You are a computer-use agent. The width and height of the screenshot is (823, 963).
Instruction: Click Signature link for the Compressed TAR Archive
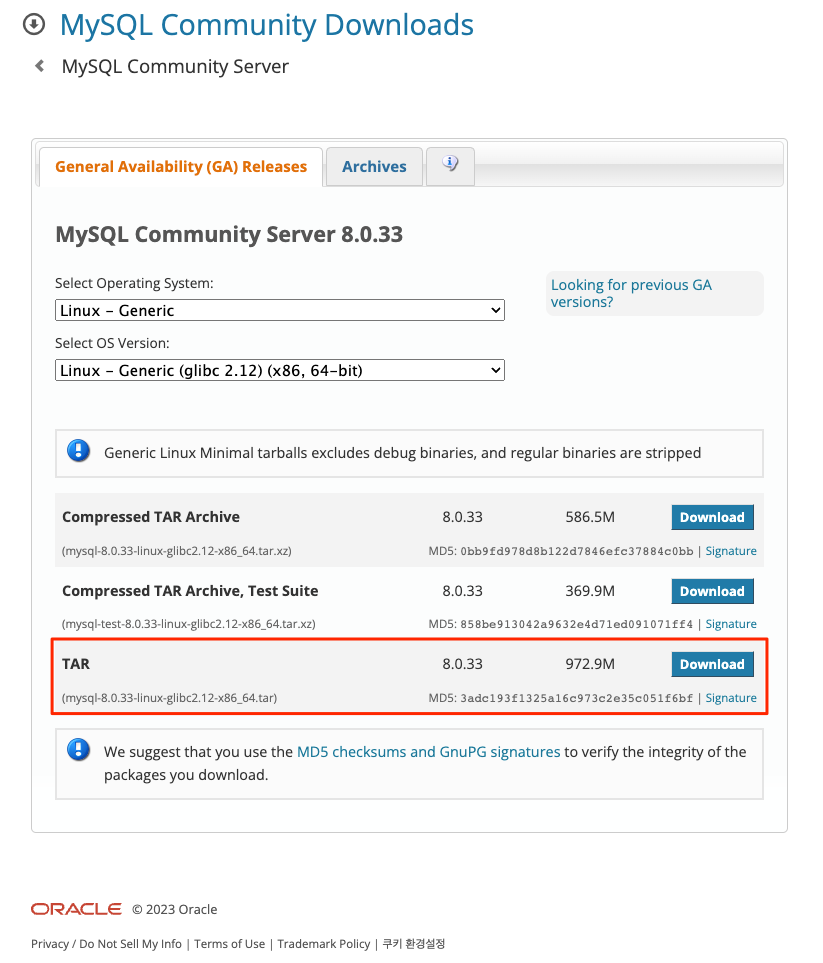point(731,551)
